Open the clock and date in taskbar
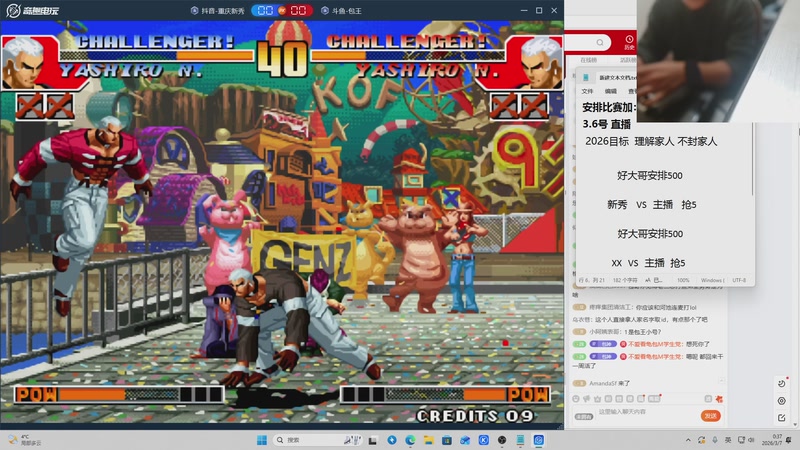The image size is (800, 450). click(773, 440)
